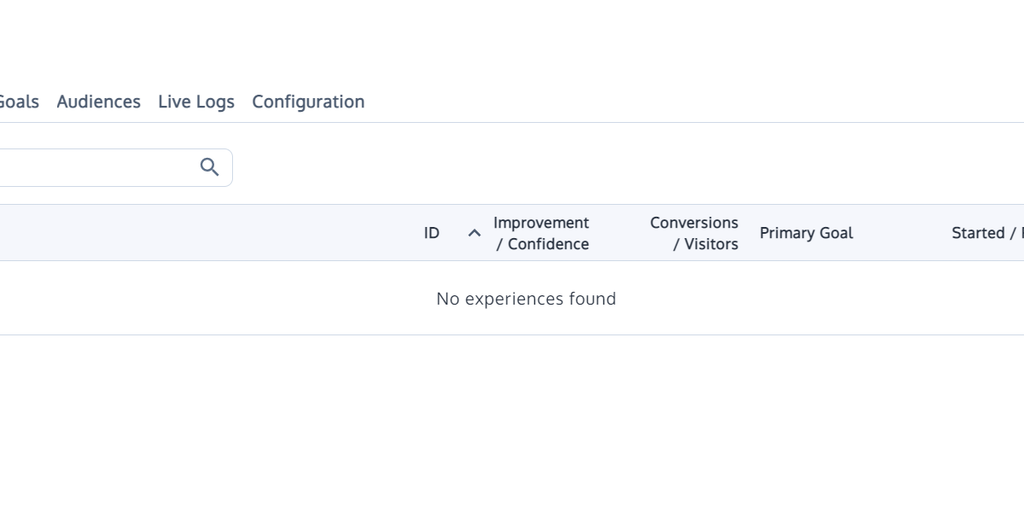Click the blank header area left of ID
Image resolution: width=1024 pixels, height=512 pixels.
200,233
